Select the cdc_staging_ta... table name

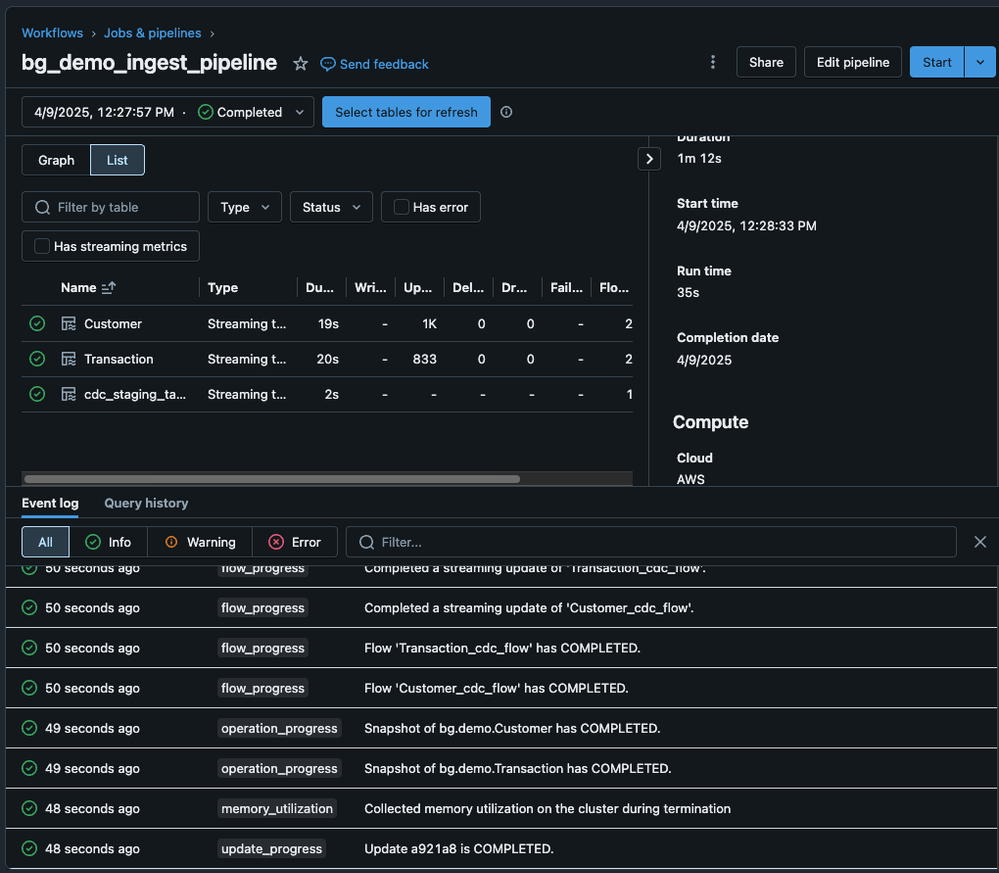[134, 394]
